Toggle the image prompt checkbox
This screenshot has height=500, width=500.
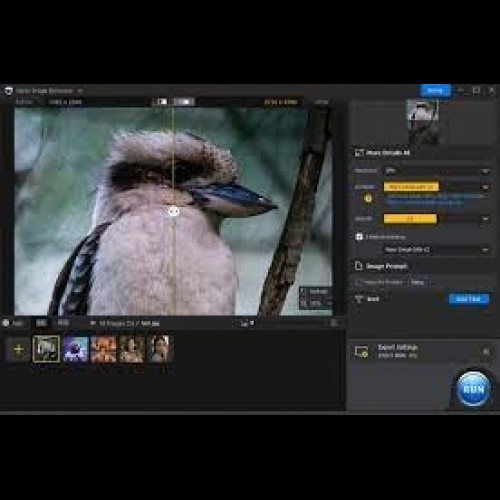[359, 282]
